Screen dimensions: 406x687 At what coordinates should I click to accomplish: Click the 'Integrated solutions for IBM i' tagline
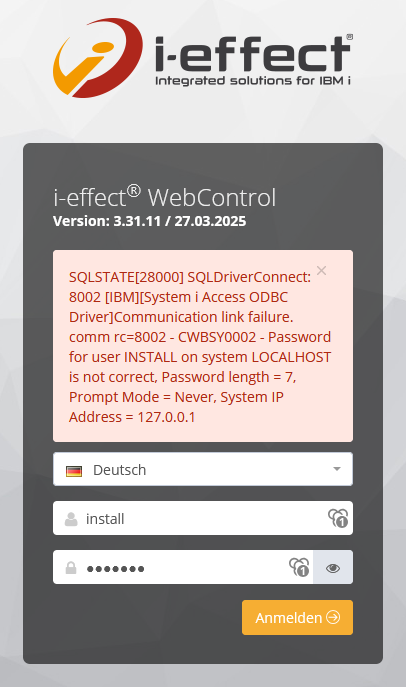[253, 81]
